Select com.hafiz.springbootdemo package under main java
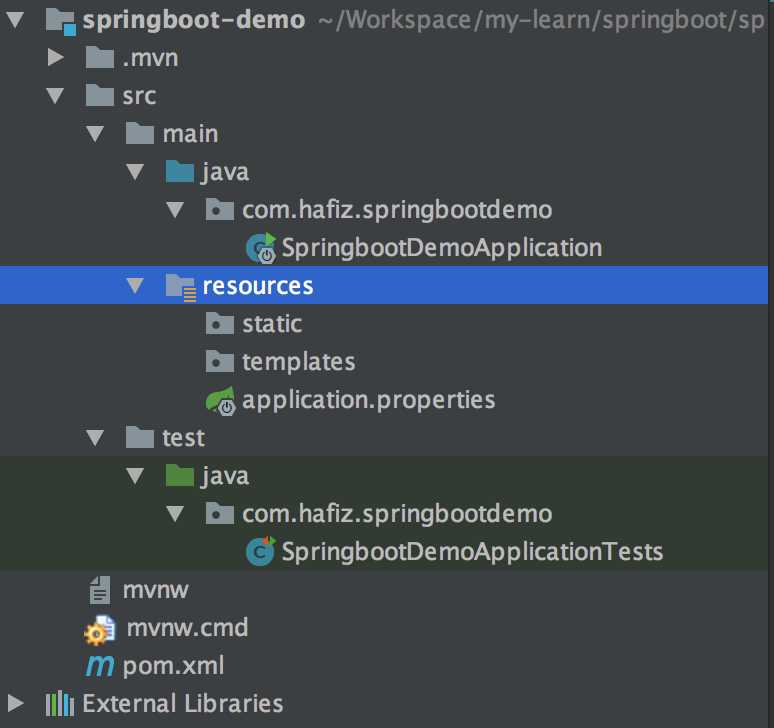Screen dimensions: 774x728 coord(396,210)
